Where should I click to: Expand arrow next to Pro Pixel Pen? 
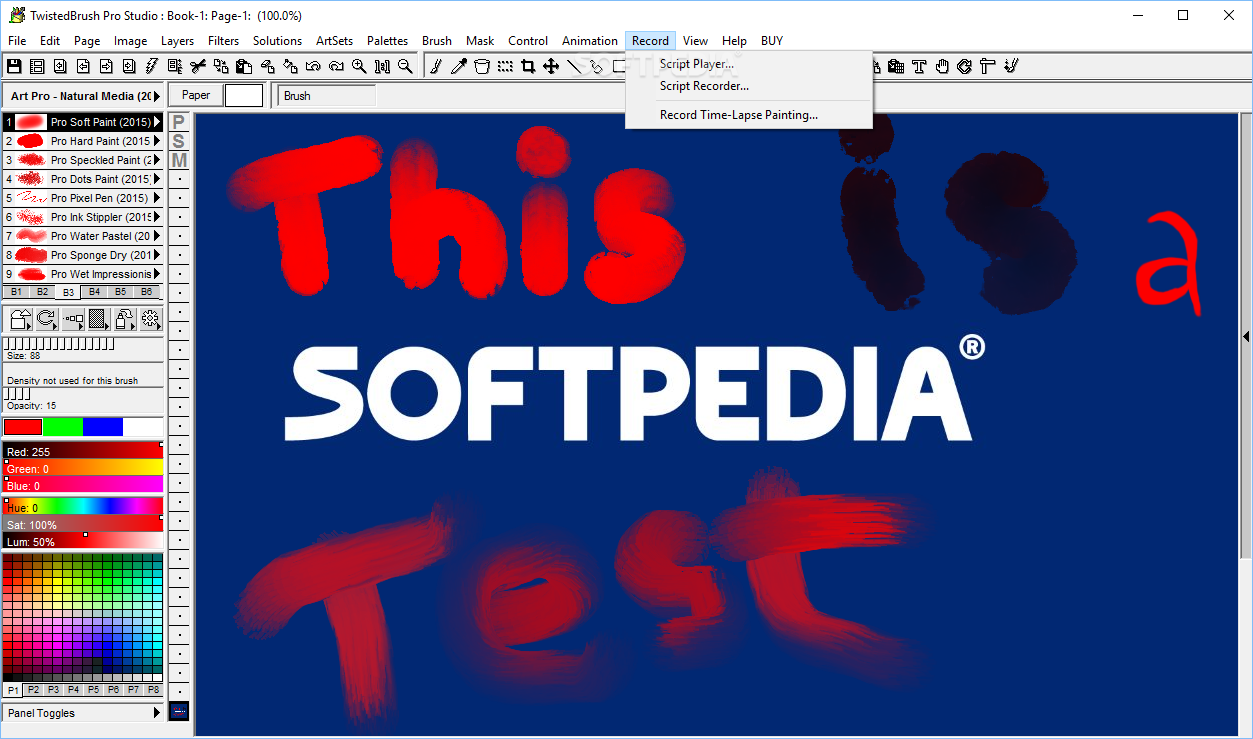click(x=157, y=198)
